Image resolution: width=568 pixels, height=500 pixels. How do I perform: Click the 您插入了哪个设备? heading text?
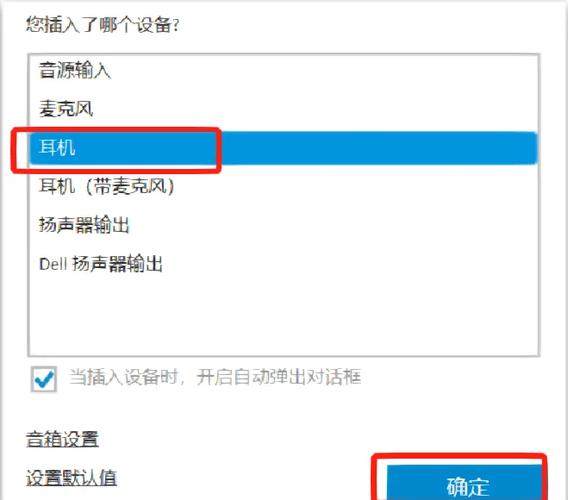(103, 25)
